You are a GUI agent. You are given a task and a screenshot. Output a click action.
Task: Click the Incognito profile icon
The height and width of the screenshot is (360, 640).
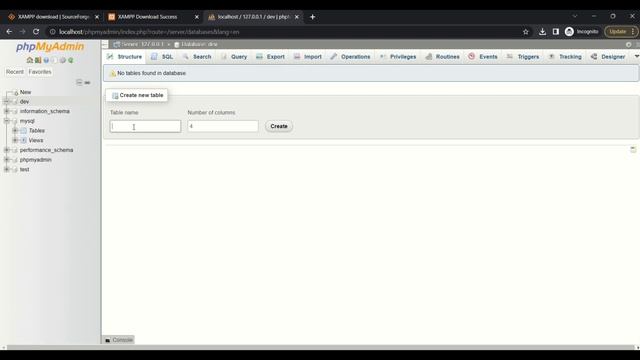tap(569, 32)
